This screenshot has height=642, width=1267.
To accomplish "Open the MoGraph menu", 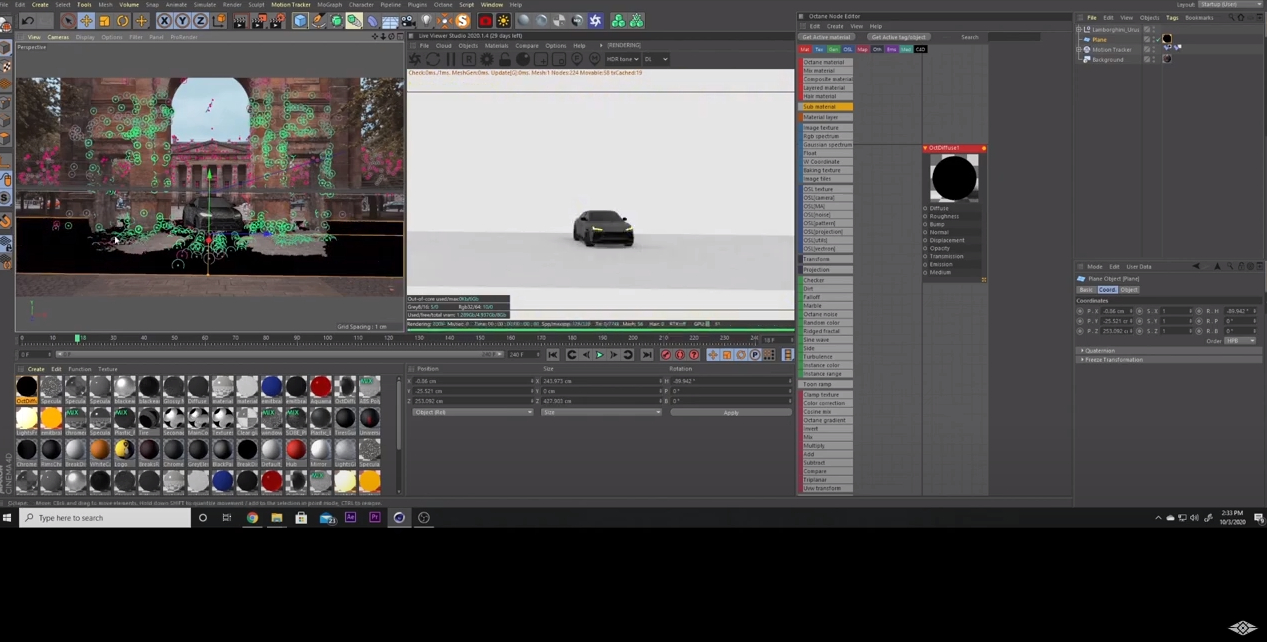I will coord(329,4).
